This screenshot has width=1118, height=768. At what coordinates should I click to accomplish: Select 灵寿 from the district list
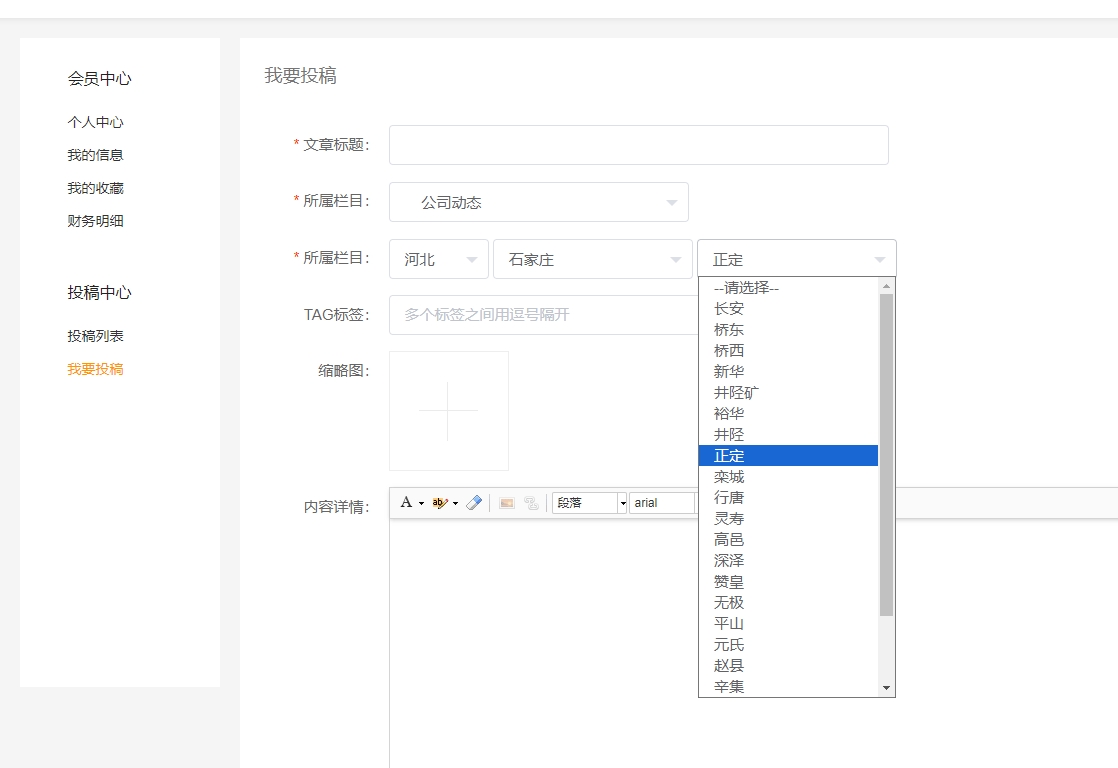[789, 518]
